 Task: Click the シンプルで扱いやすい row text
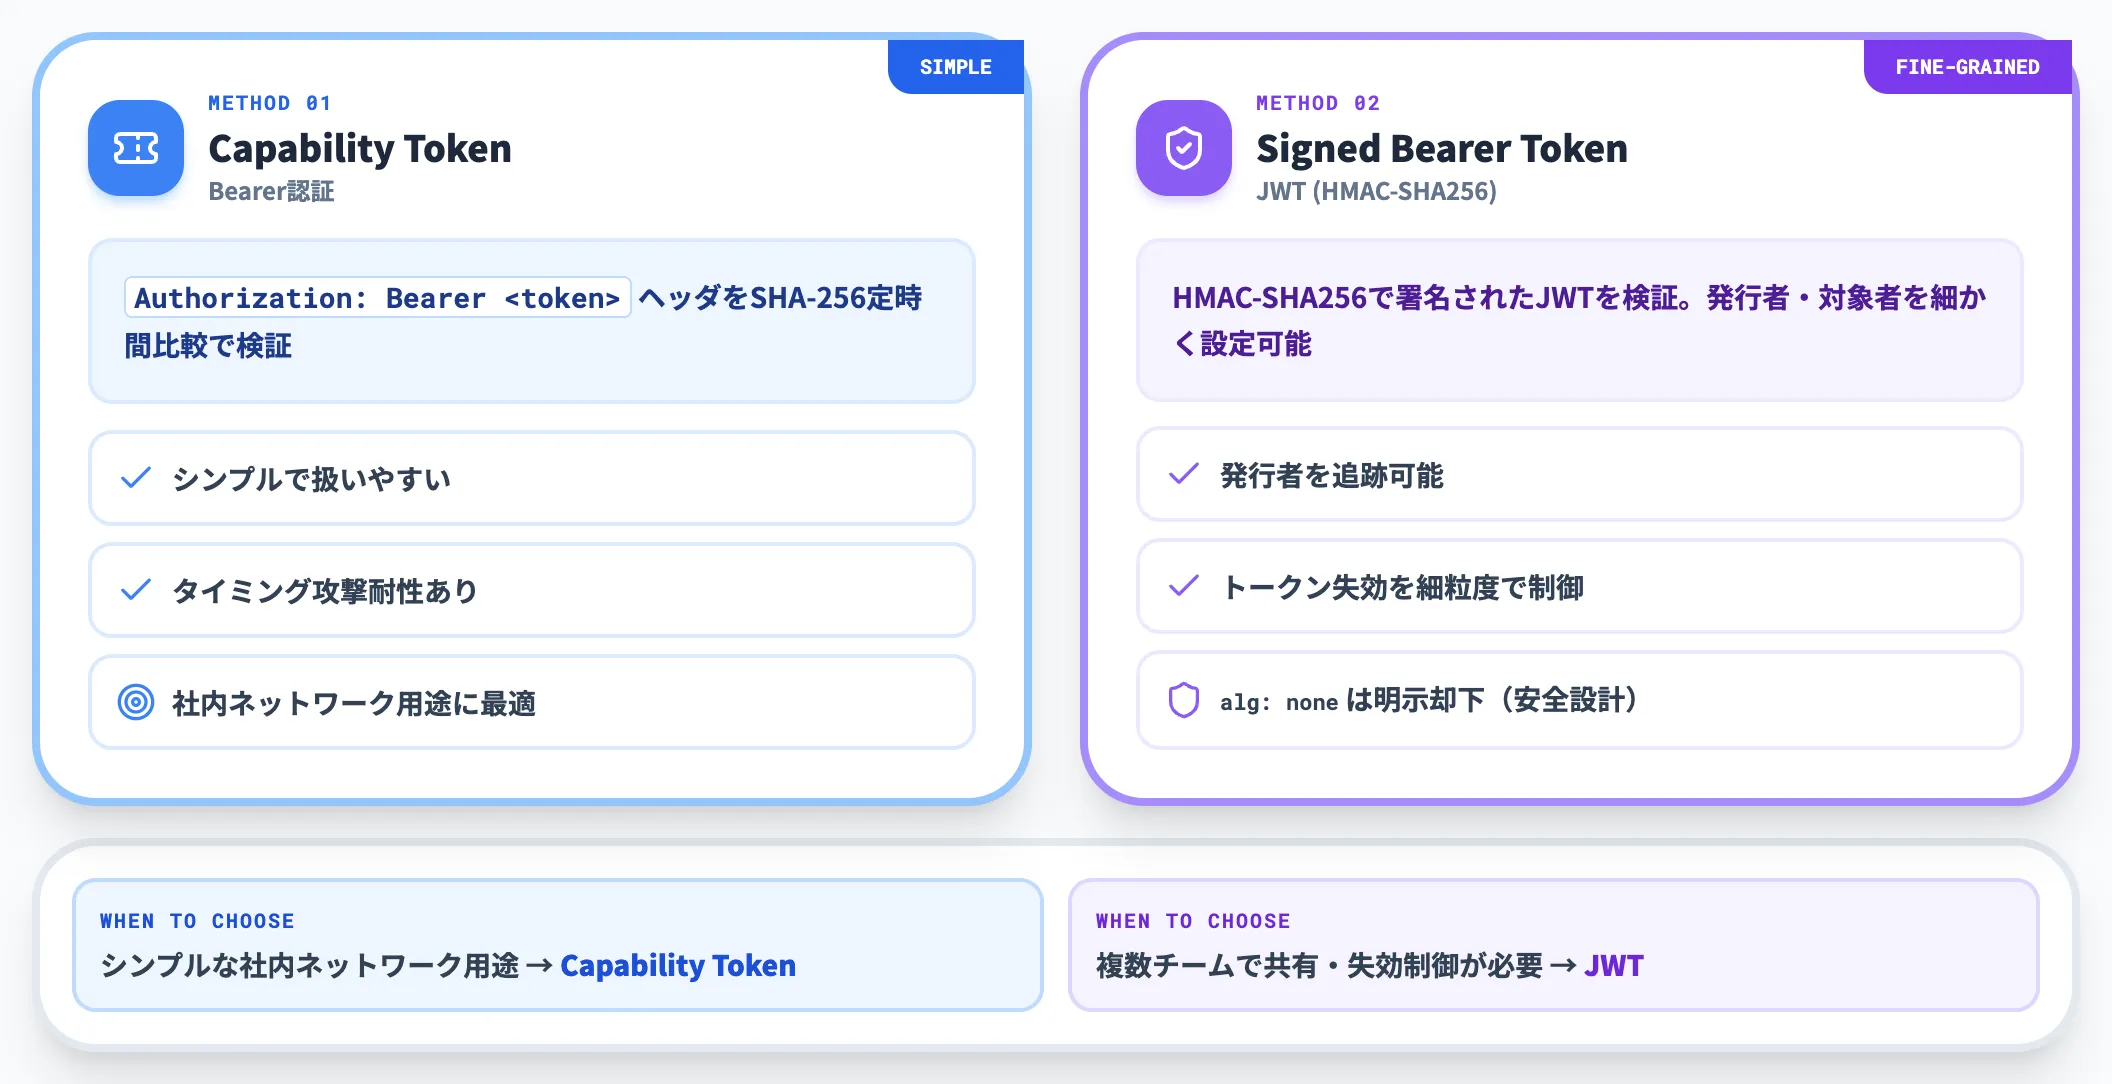pyautogui.click(x=311, y=479)
